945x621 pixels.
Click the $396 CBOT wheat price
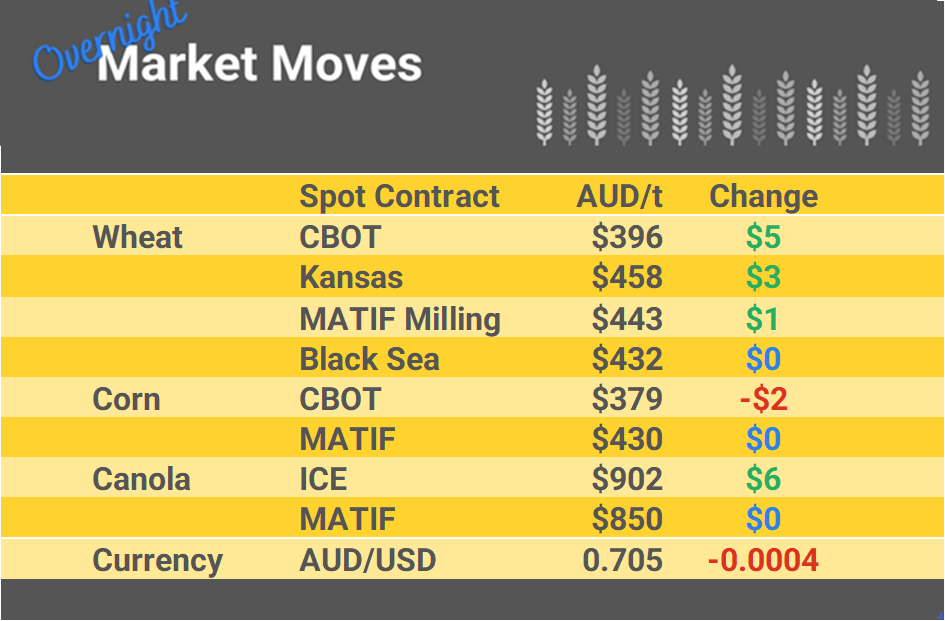click(627, 237)
